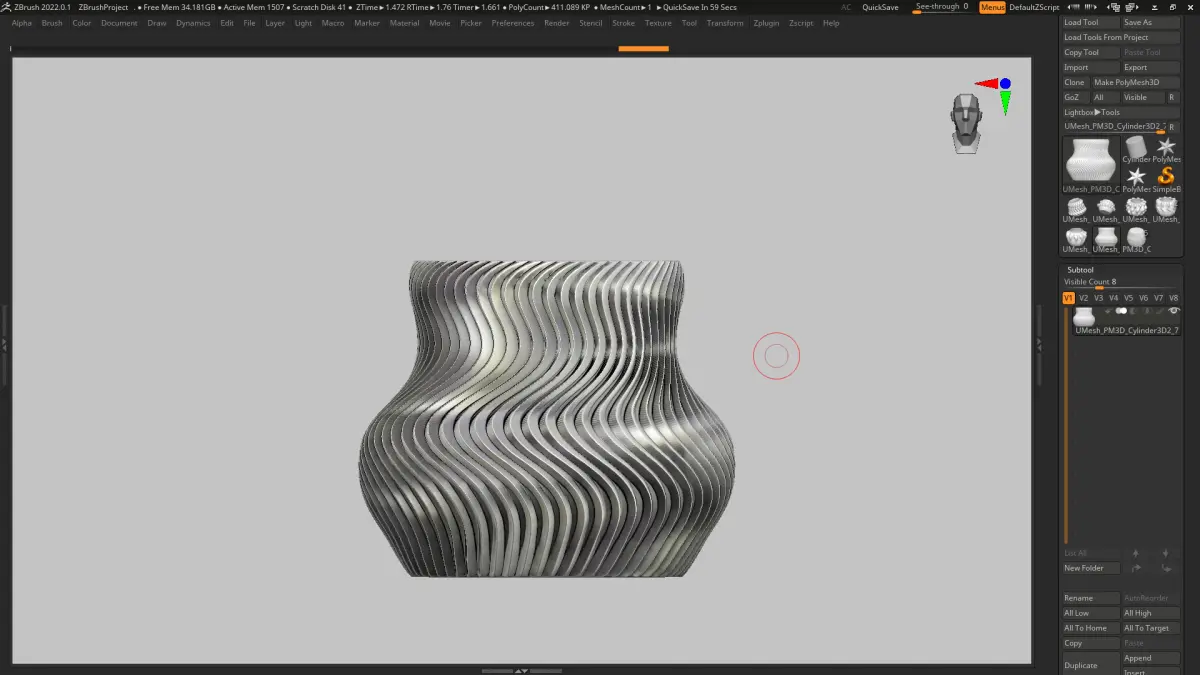The width and height of the screenshot is (1200, 675).
Task: Click the GoZ button
Action: coord(1075,97)
